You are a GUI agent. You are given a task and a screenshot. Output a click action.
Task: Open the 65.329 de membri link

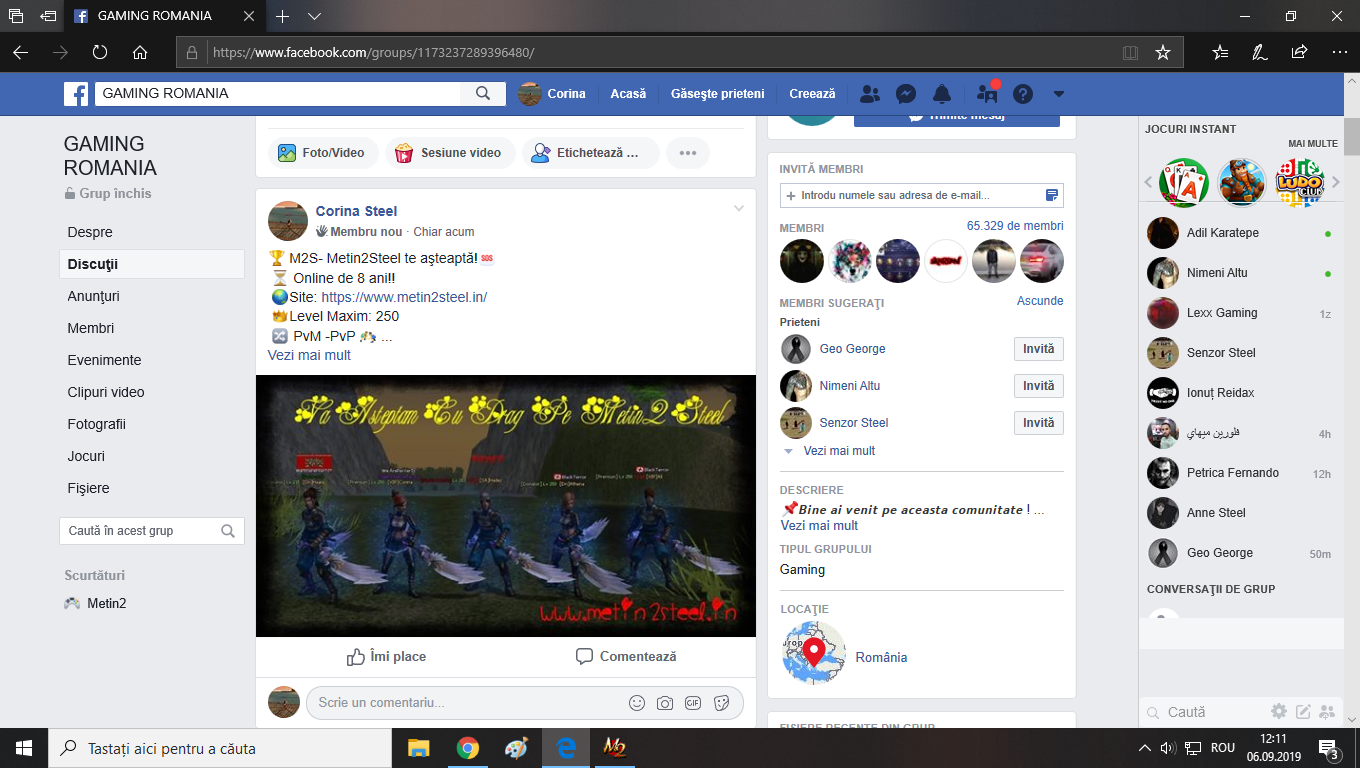pyautogui.click(x=1015, y=226)
